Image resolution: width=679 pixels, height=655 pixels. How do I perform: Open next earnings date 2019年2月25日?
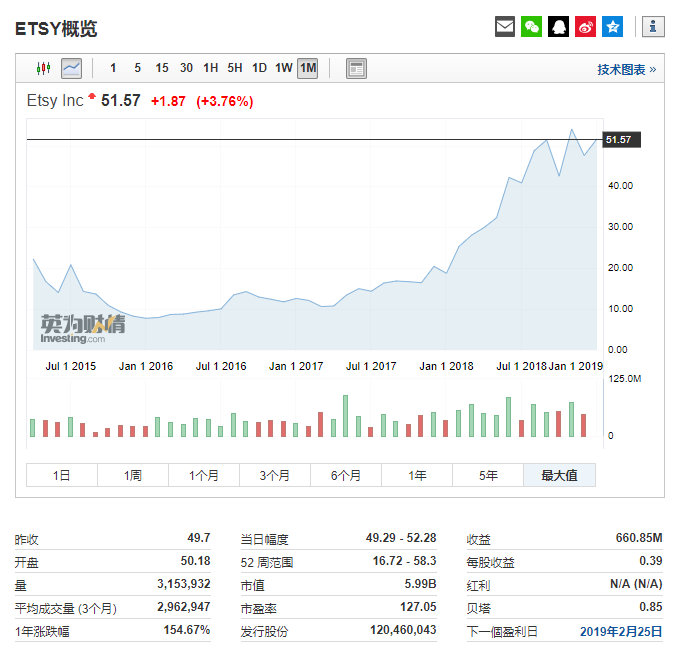pyautogui.click(x=621, y=631)
